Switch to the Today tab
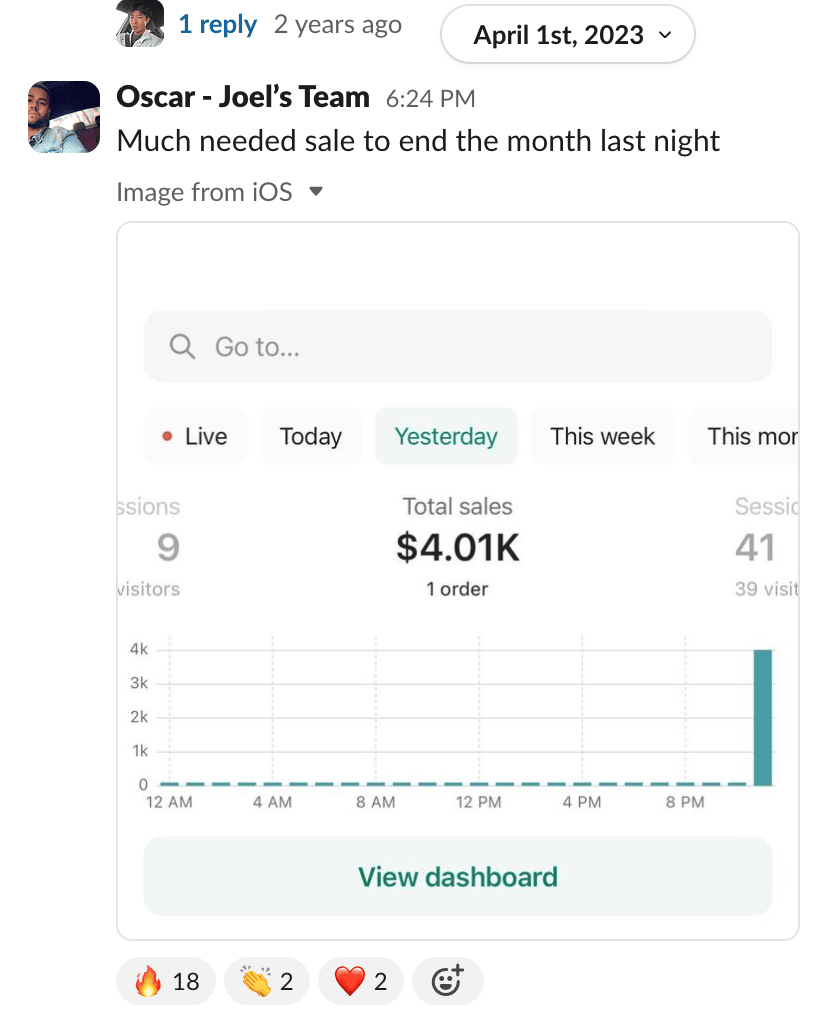Screen dimensions: 826x1020 pos(310,437)
